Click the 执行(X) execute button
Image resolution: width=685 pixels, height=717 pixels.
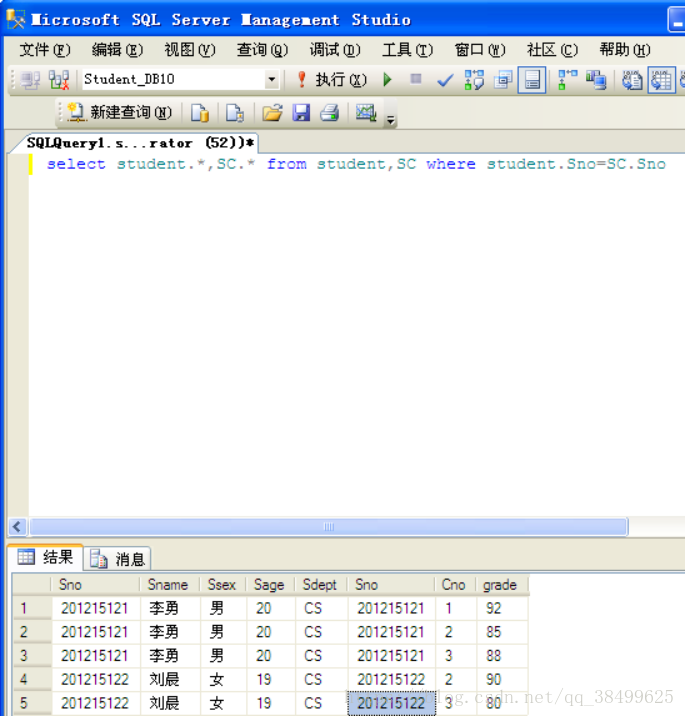click(x=332, y=80)
